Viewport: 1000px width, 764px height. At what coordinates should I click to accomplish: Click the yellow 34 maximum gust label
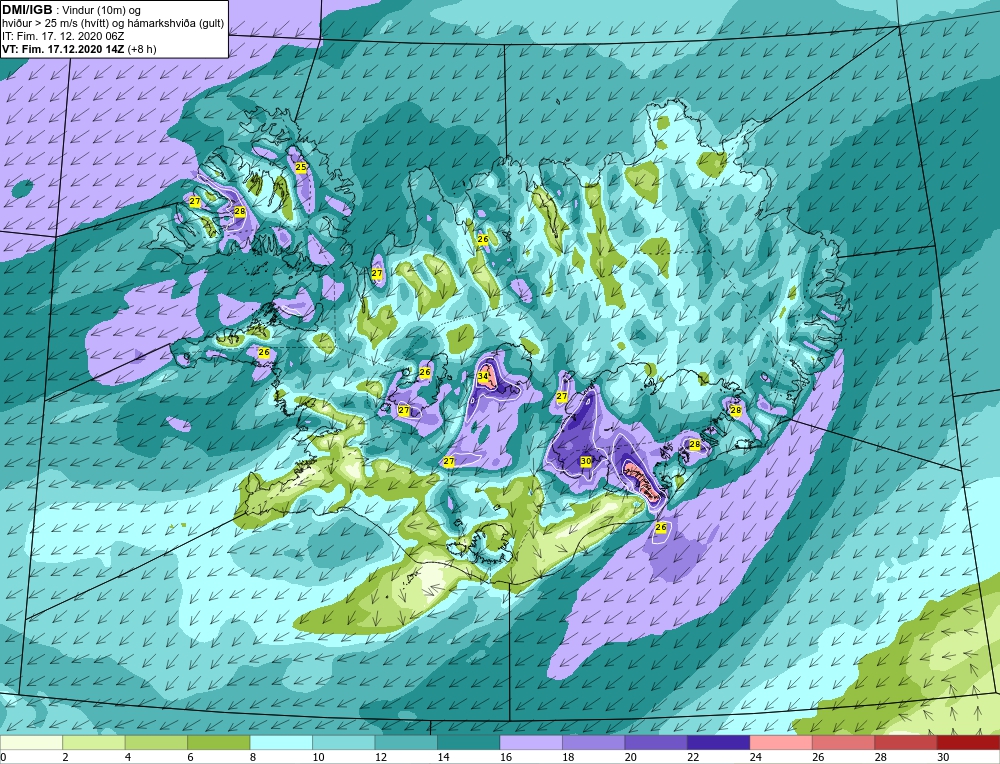coord(483,377)
